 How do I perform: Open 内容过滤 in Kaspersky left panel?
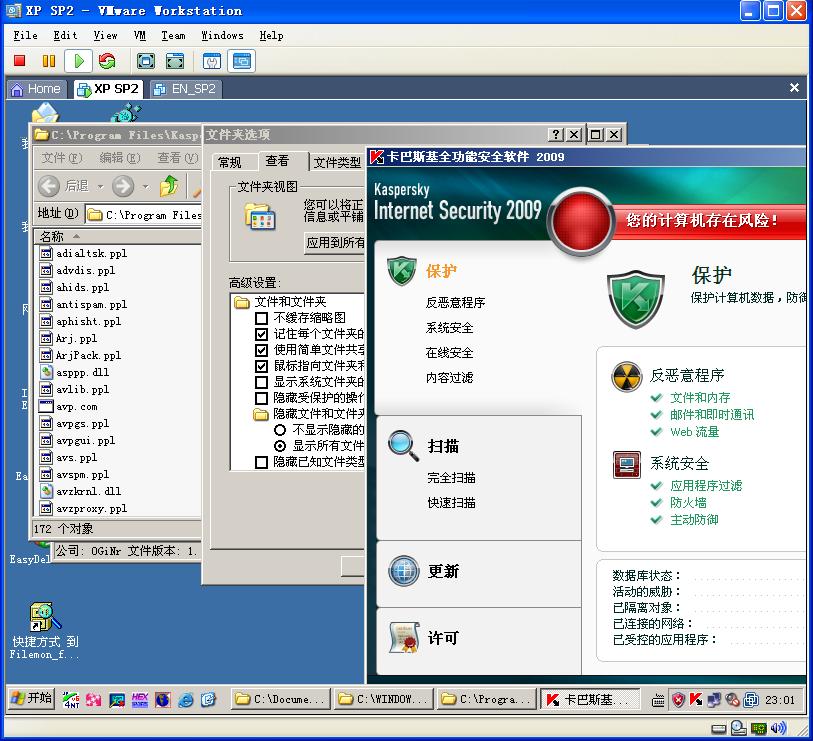click(x=450, y=378)
